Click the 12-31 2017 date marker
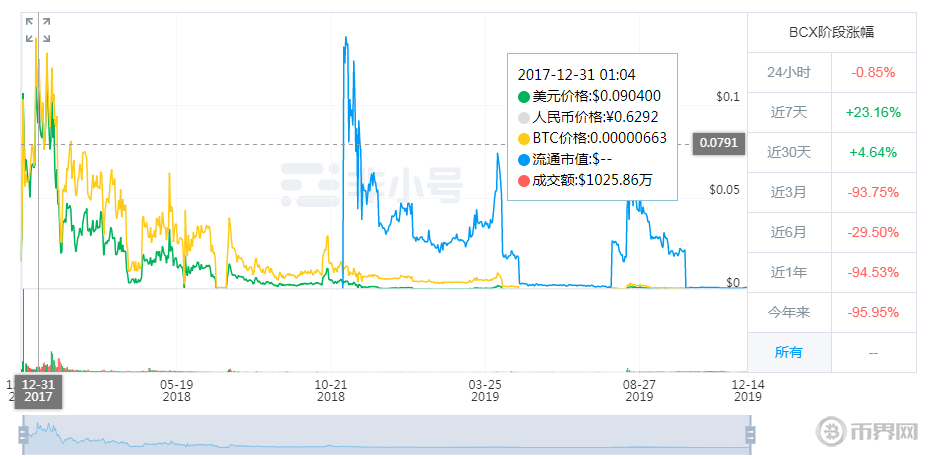929x459 pixels. pyautogui.click(x=38, y=390)
